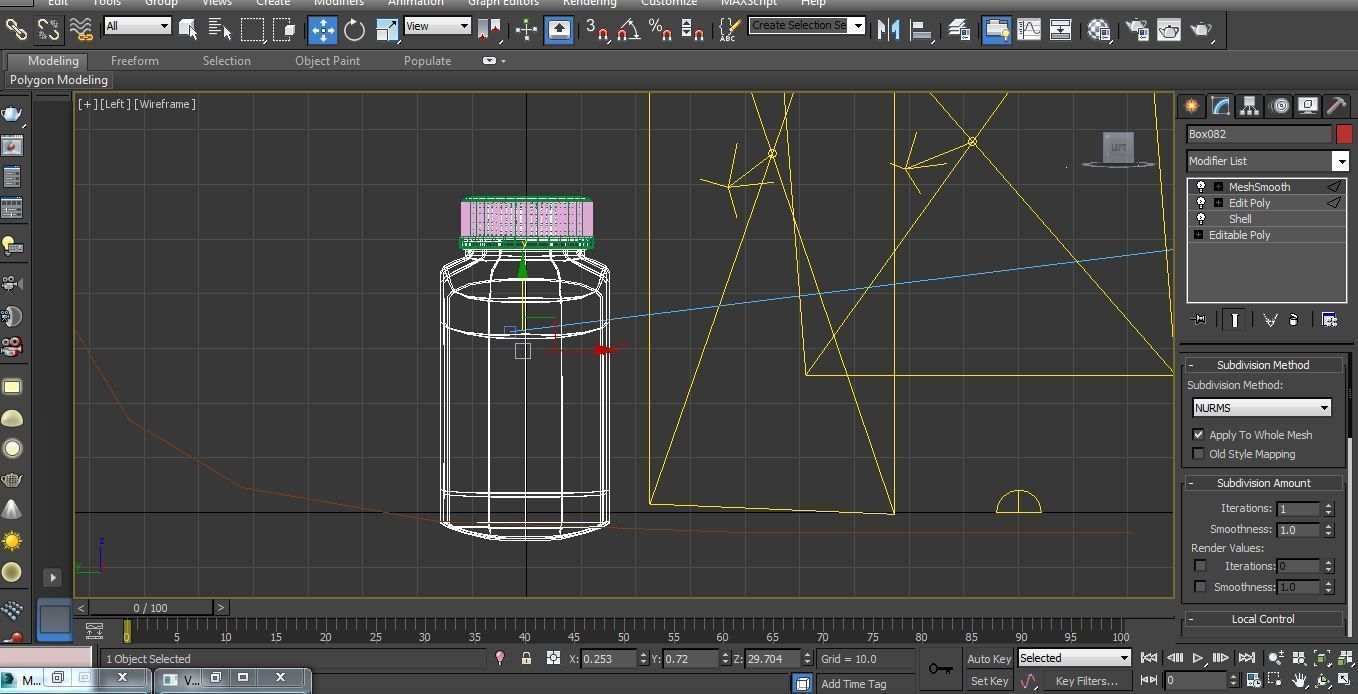This screenshot has height=694, width=1358.
Task: Click the Object name field Box082
Action: click(x=1259, y=134)
